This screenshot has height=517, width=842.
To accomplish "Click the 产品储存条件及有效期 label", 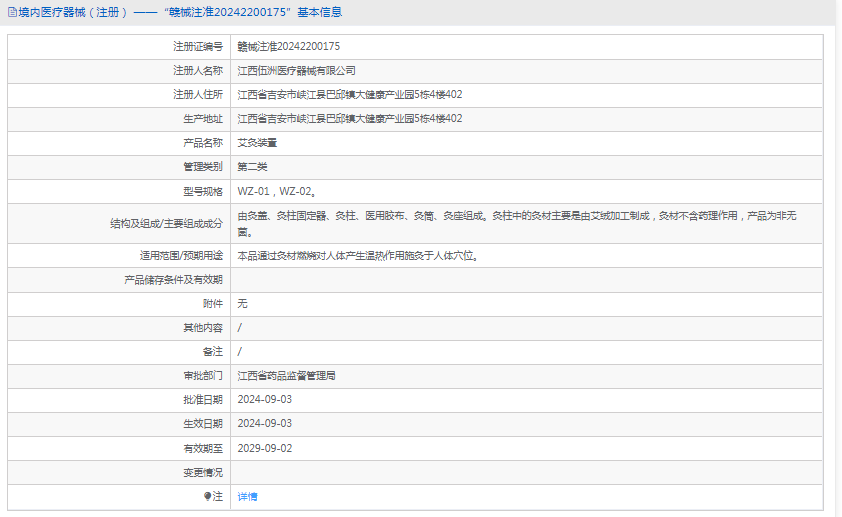I will coord(173,280).
